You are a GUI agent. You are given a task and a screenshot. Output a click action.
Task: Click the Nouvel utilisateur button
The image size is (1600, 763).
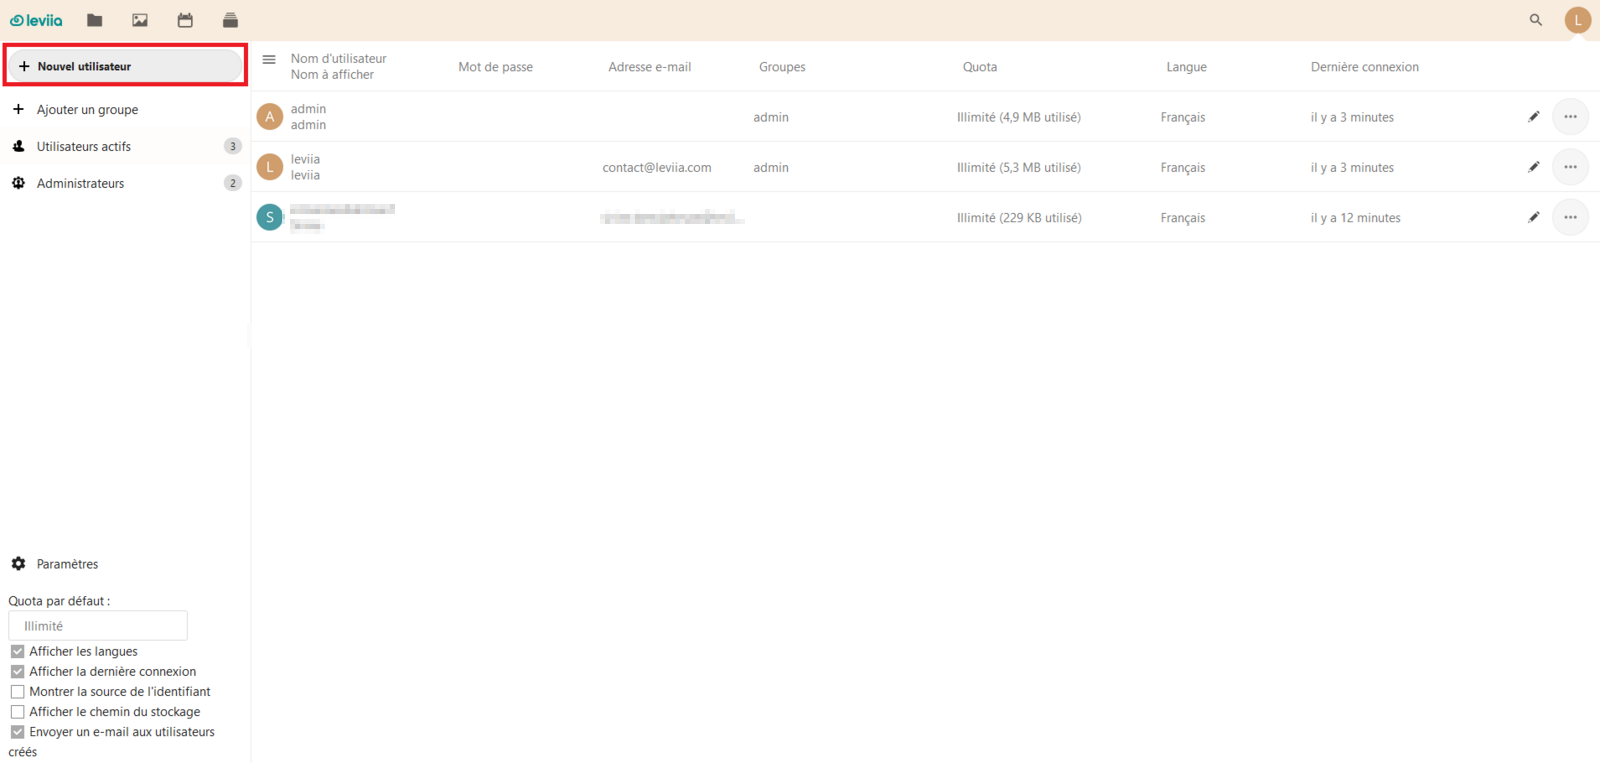pyautogui.click(x=125, y=66)
